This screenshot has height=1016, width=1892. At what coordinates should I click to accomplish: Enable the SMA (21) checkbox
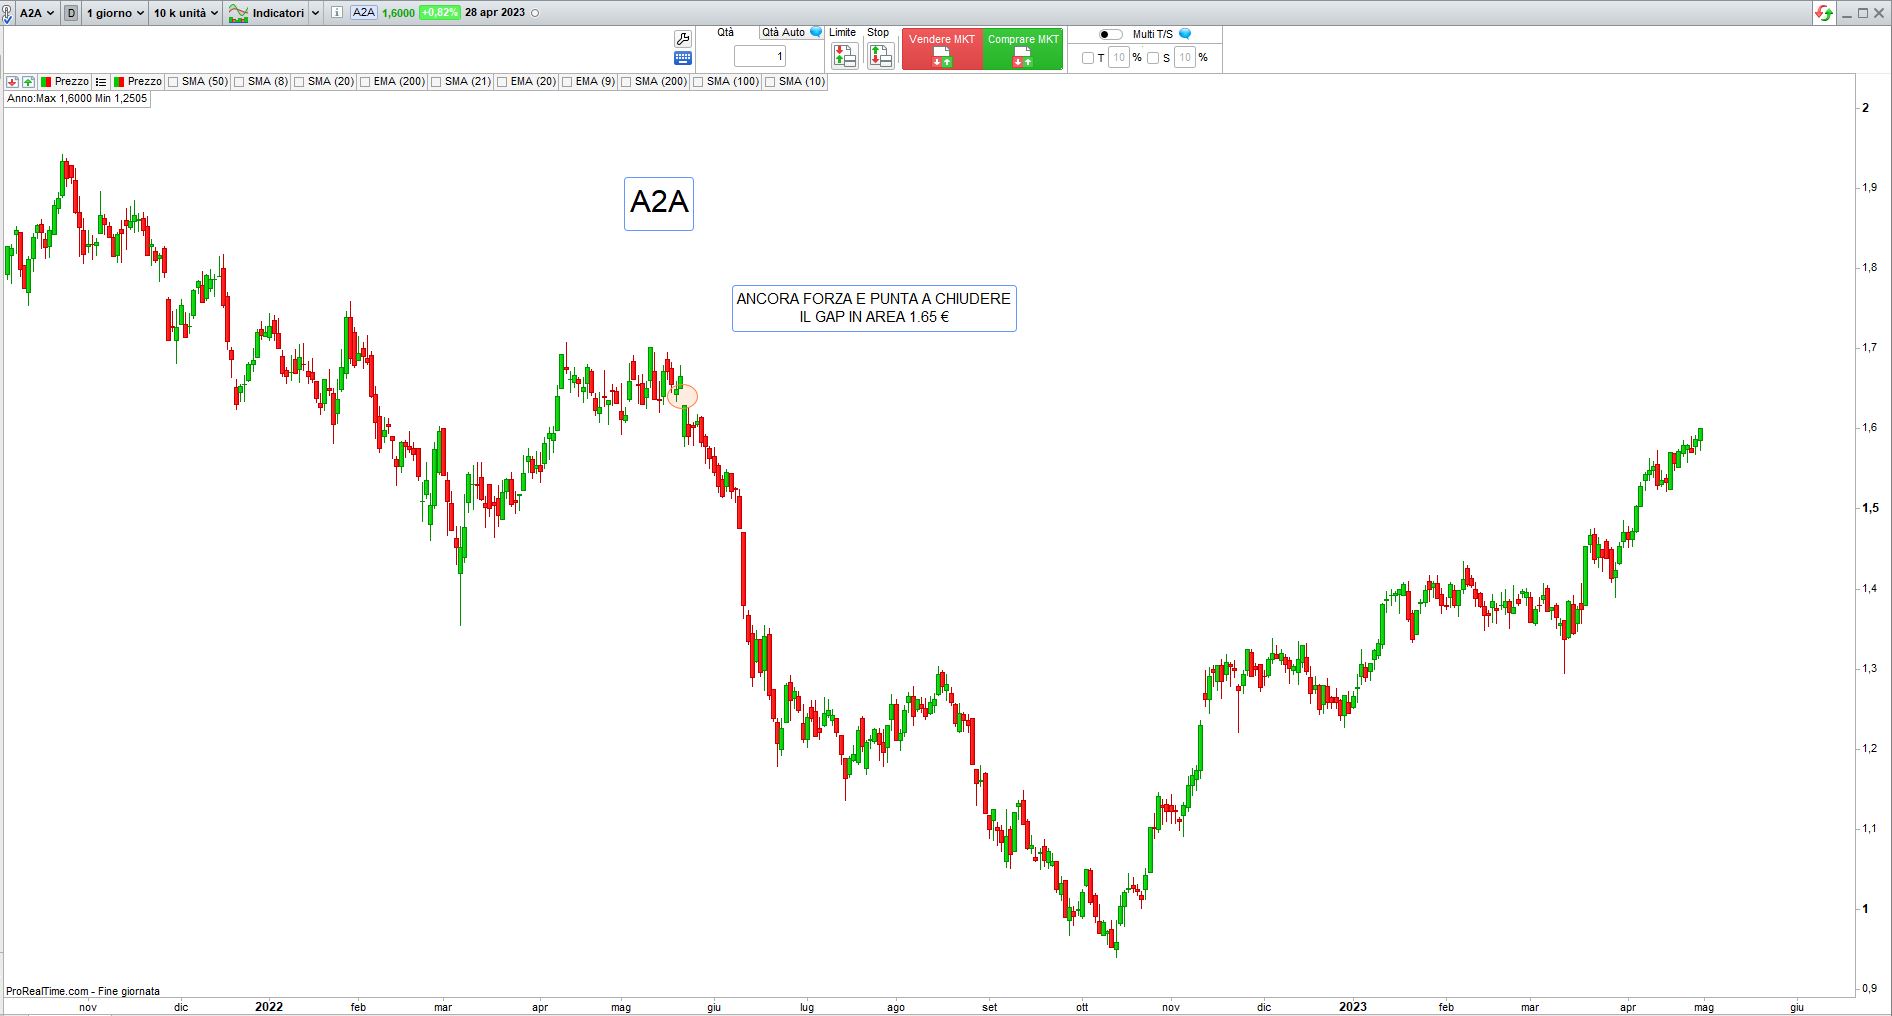click(x=436, y=82)
